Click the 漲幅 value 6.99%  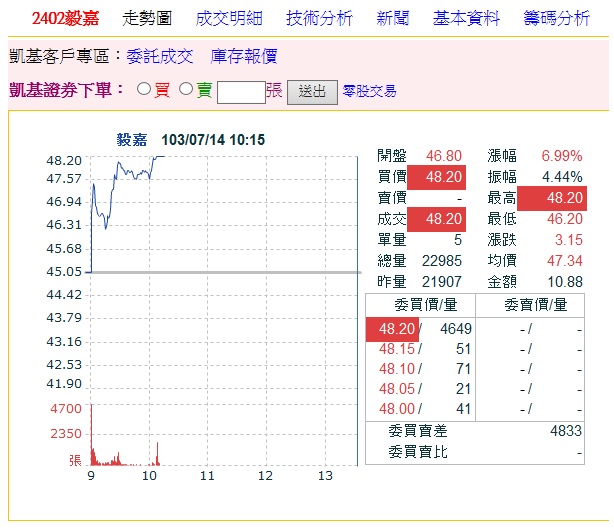562,156
